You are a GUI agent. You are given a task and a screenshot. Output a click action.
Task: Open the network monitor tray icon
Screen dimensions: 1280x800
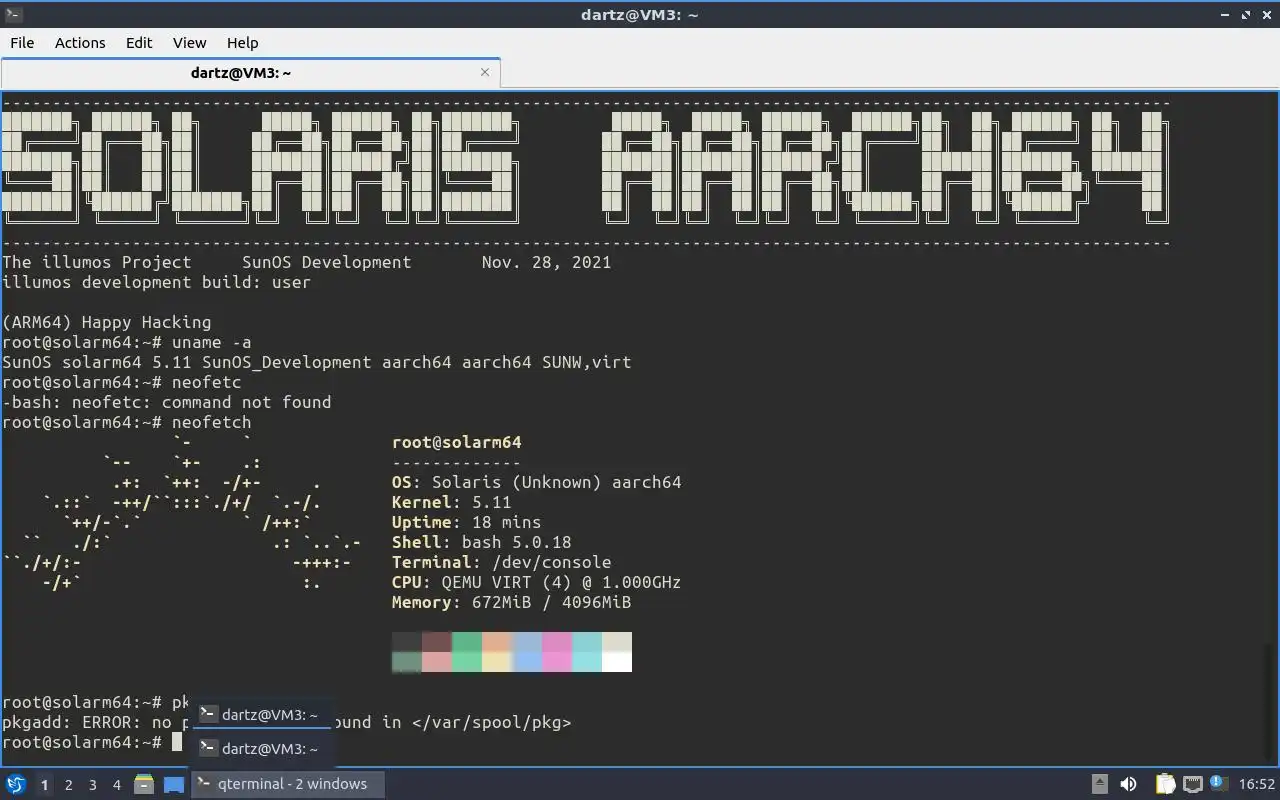(x=1192, y=784)
